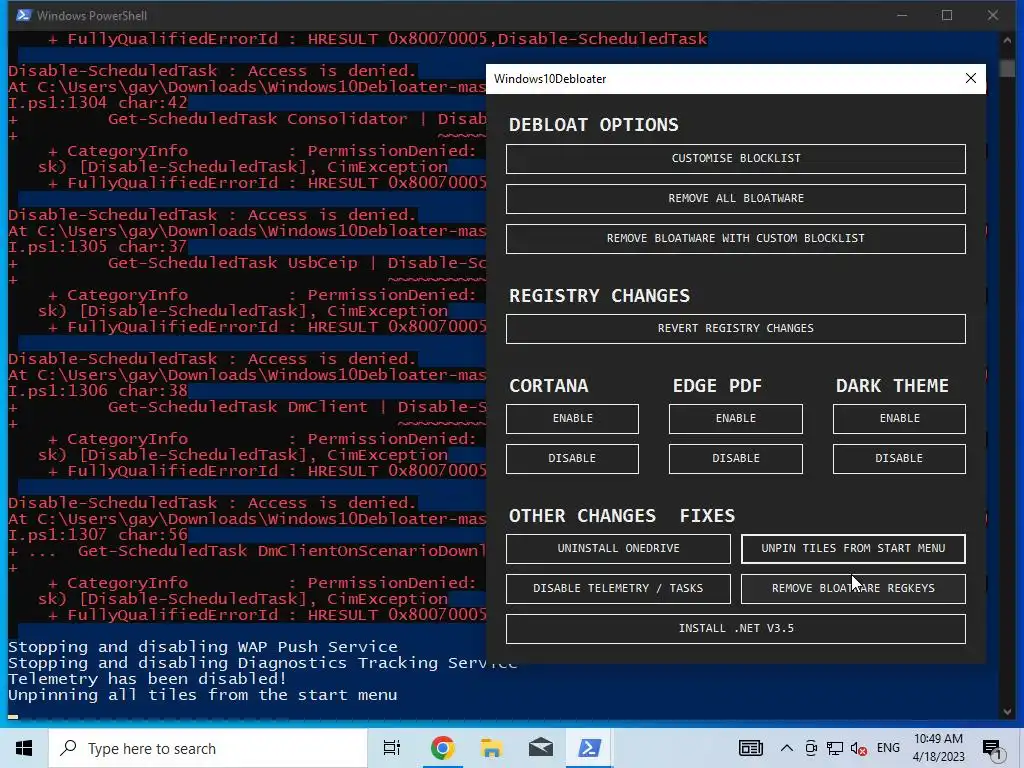1024x768 pixels.
Task: Select Remove Bloatware With Custom Blocklist
Action: coord(735,238)
